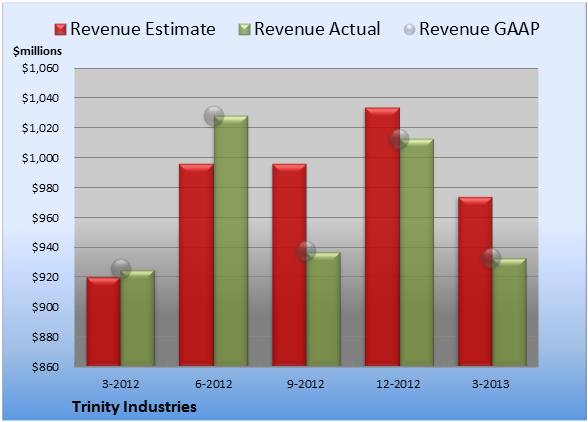Click the $980 axis value
The image size is (588, 422).
tap(45, 188)
